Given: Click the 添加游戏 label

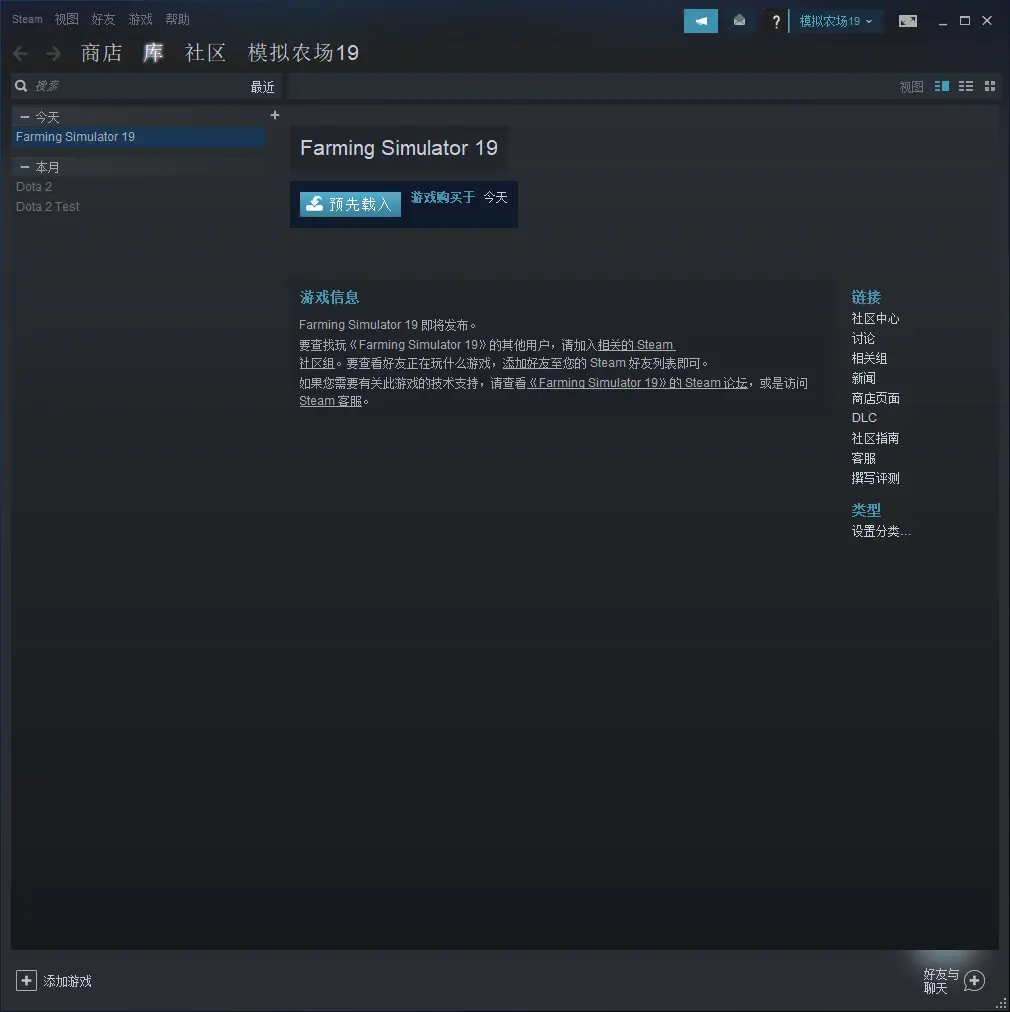Looking at the screenshot, I should (68, 981).
